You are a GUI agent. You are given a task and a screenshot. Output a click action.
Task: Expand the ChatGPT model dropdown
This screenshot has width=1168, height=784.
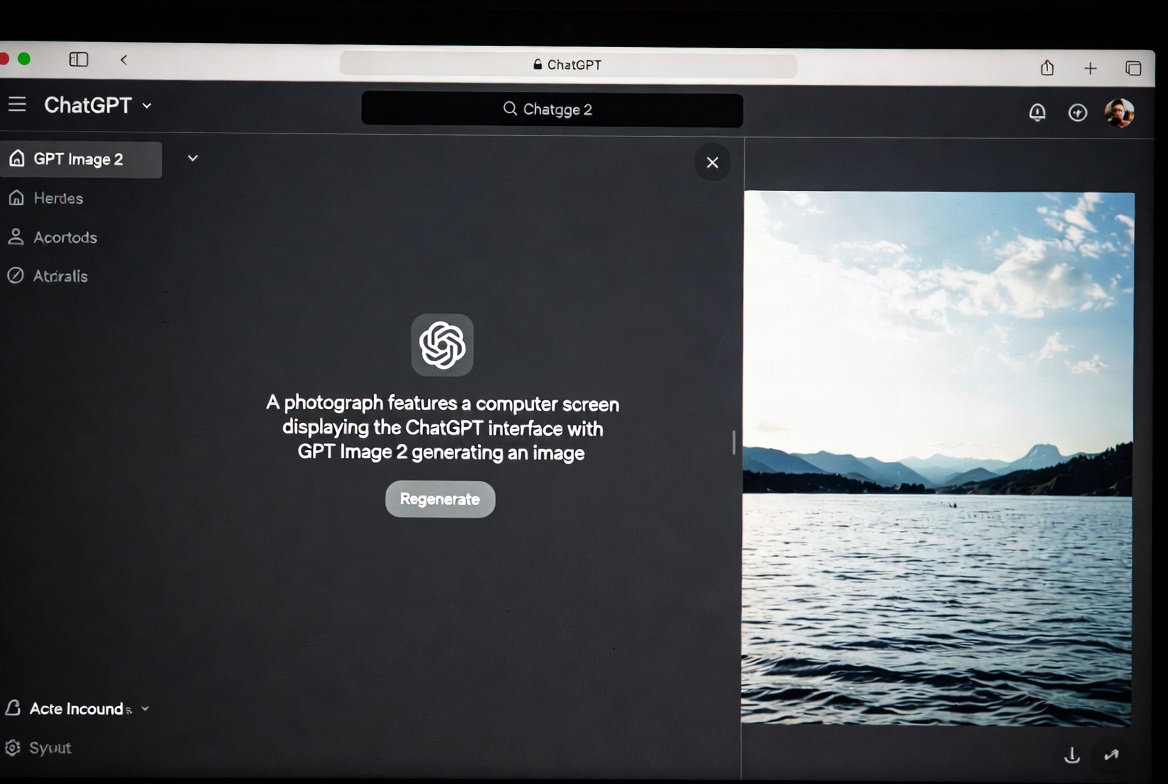click(x=147, y=106)
